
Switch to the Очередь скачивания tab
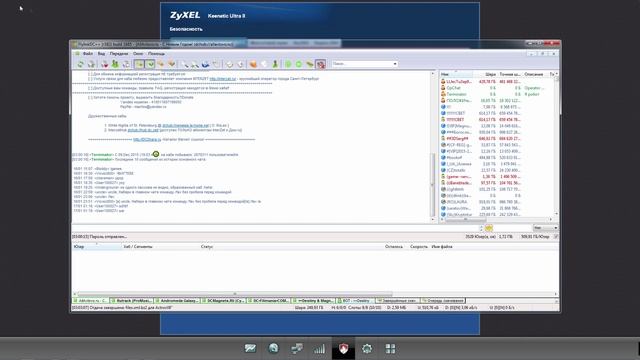pyautogui.click(x=443, y=300)
